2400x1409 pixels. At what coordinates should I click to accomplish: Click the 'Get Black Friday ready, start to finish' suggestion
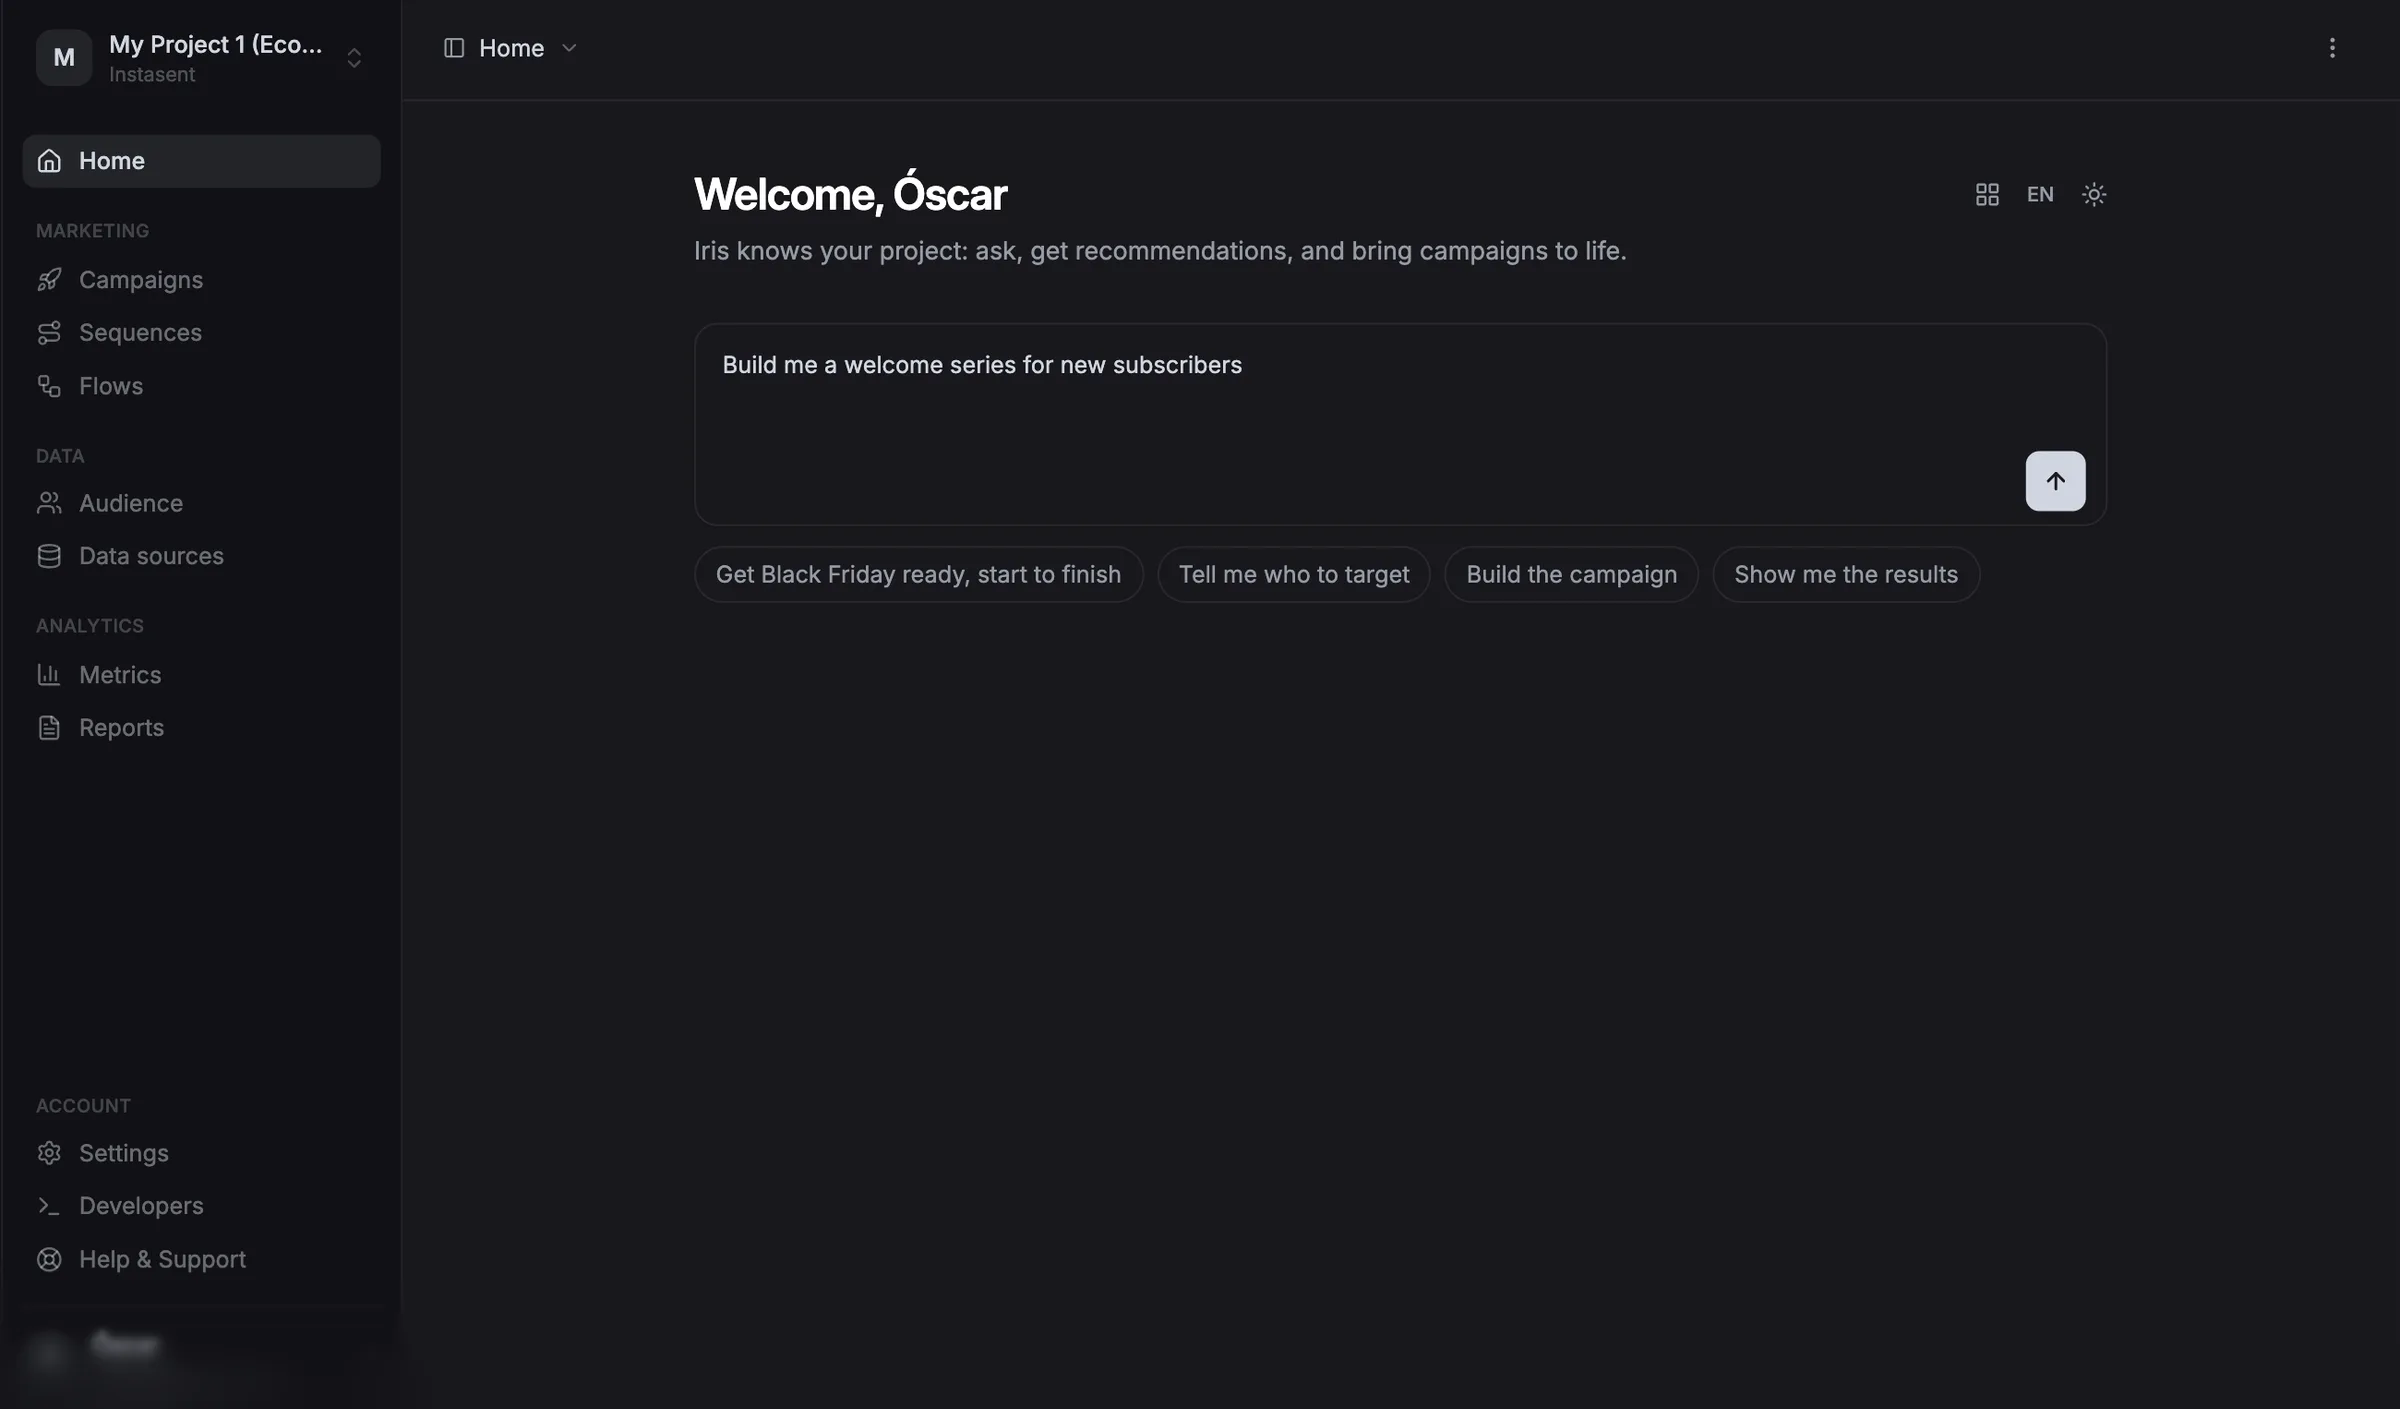(918, 574)
